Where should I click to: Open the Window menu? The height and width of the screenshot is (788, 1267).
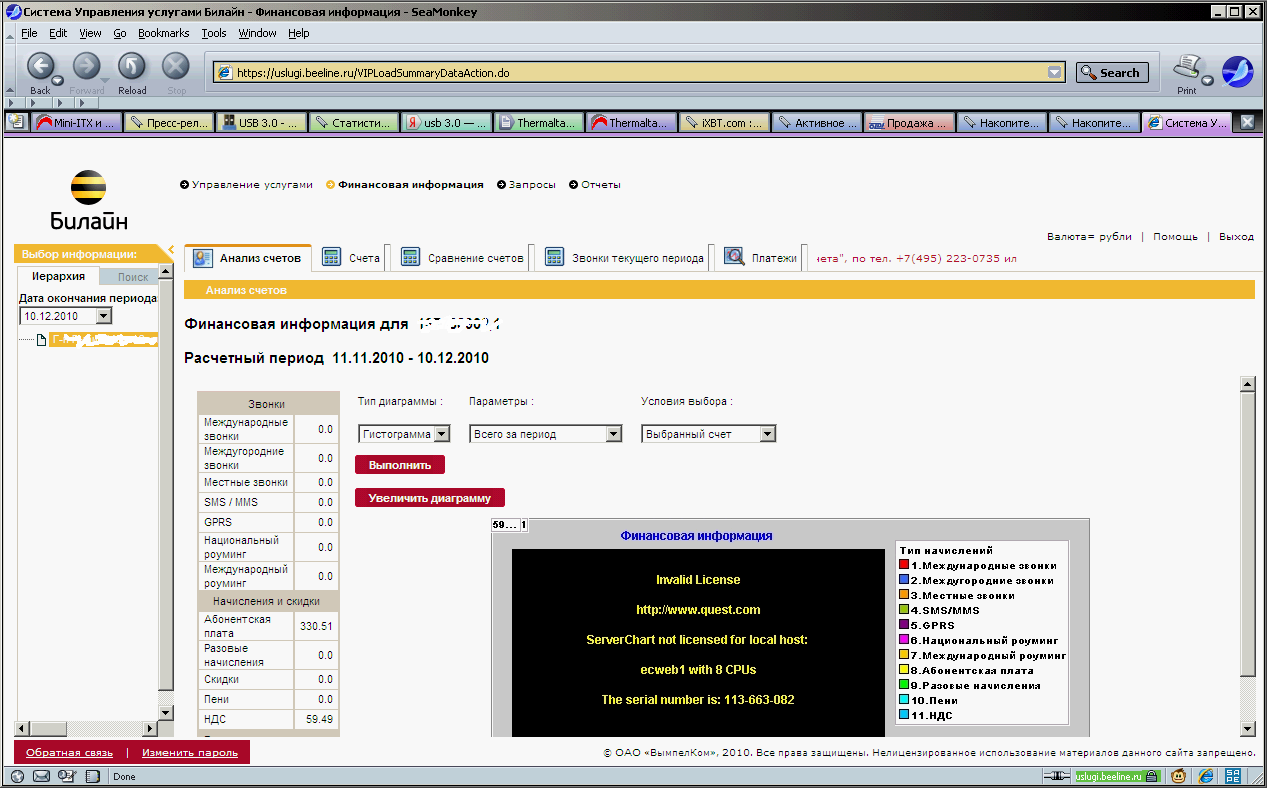point(257,33)
